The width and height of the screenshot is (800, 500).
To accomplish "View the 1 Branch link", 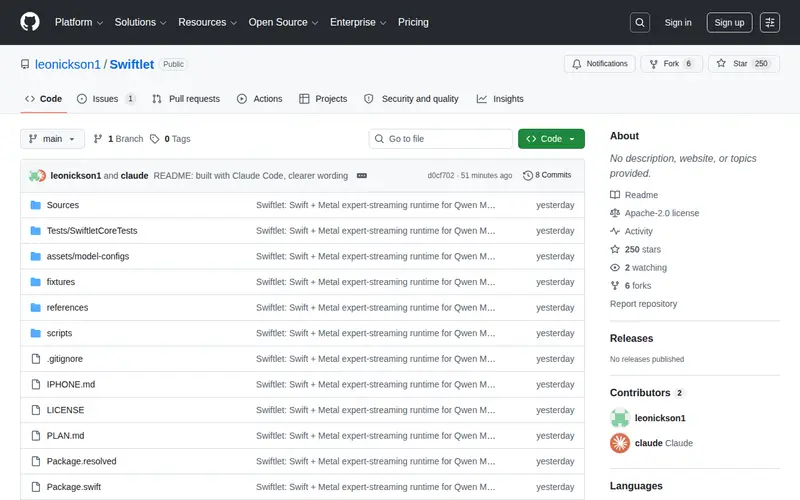I will 118,139.
